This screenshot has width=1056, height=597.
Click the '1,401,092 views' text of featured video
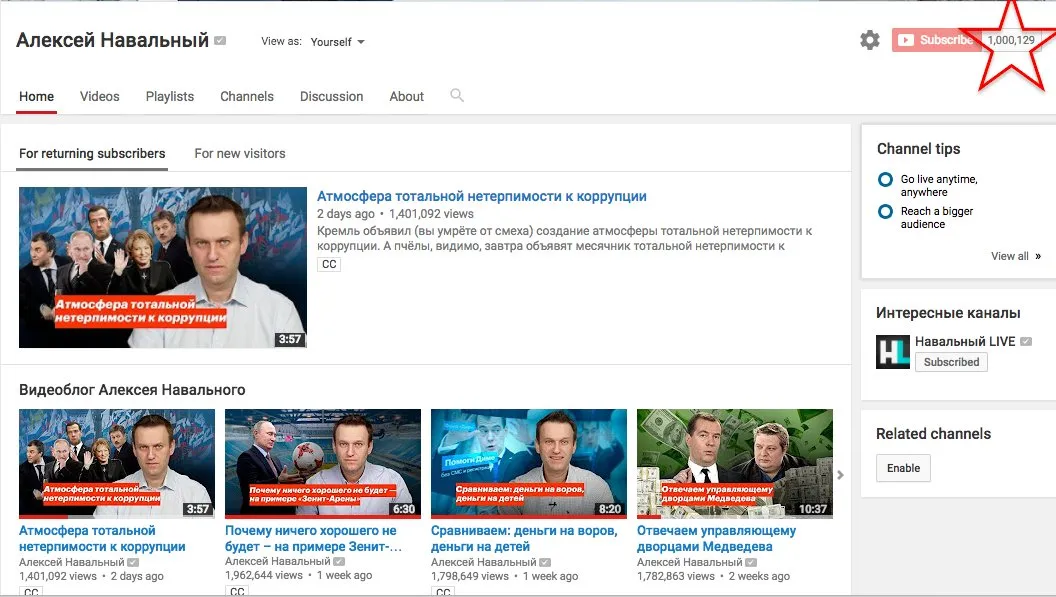[431, 214]
